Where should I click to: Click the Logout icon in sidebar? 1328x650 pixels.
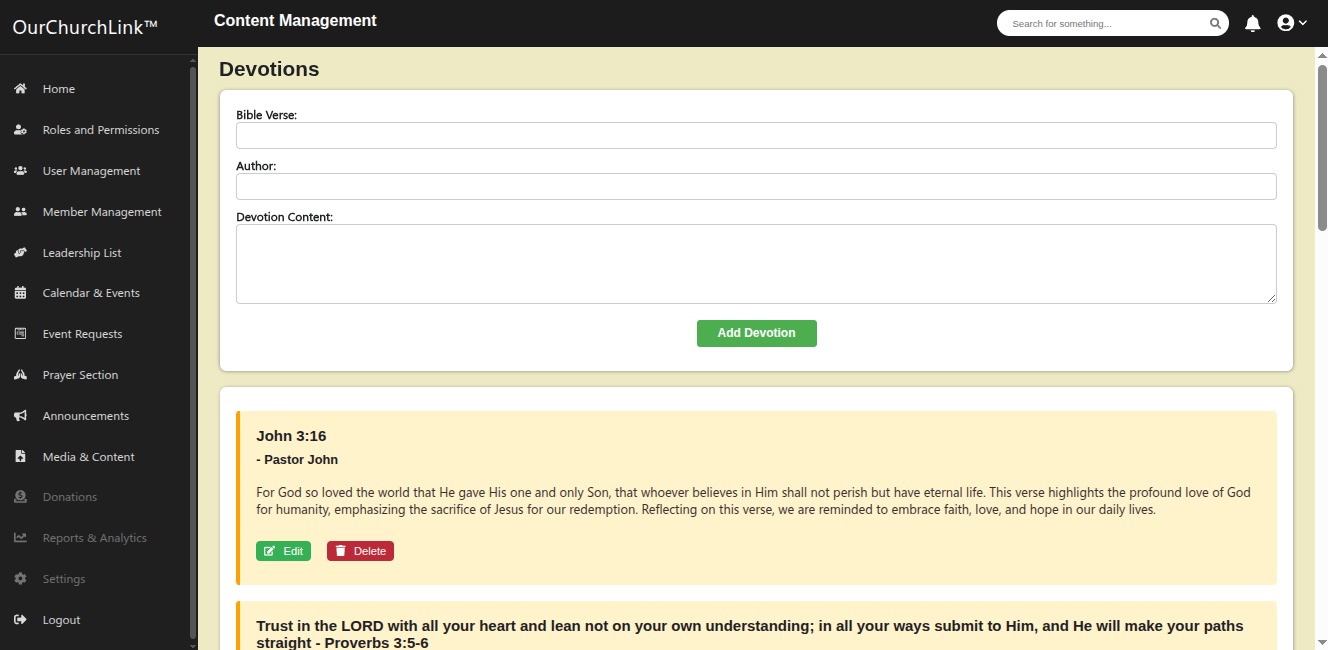click(20, 620)
